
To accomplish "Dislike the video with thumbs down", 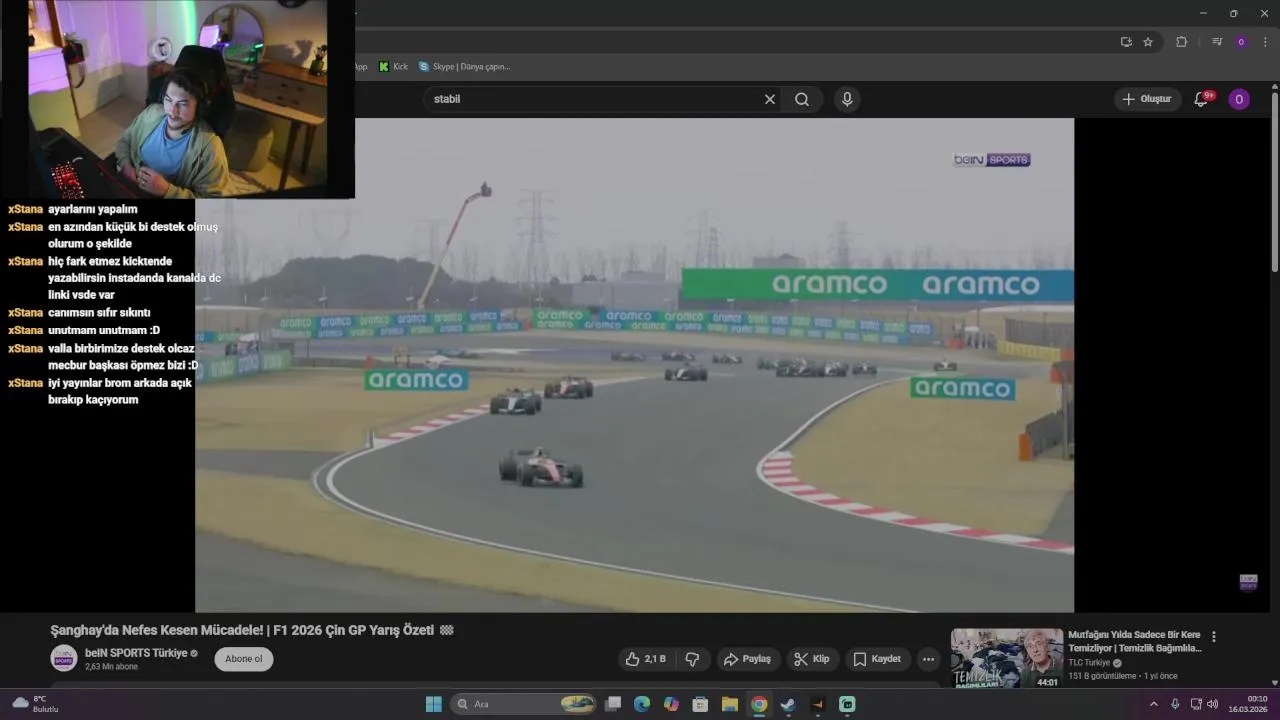I will click(692, 659).
